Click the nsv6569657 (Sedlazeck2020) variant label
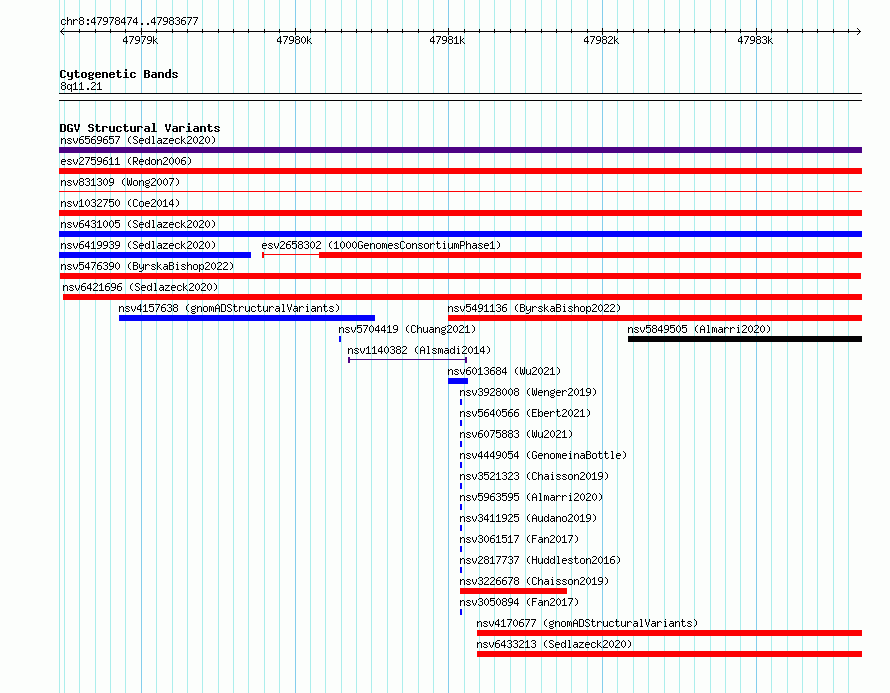This screenshot has width=890, height=693. coord(138,140)
